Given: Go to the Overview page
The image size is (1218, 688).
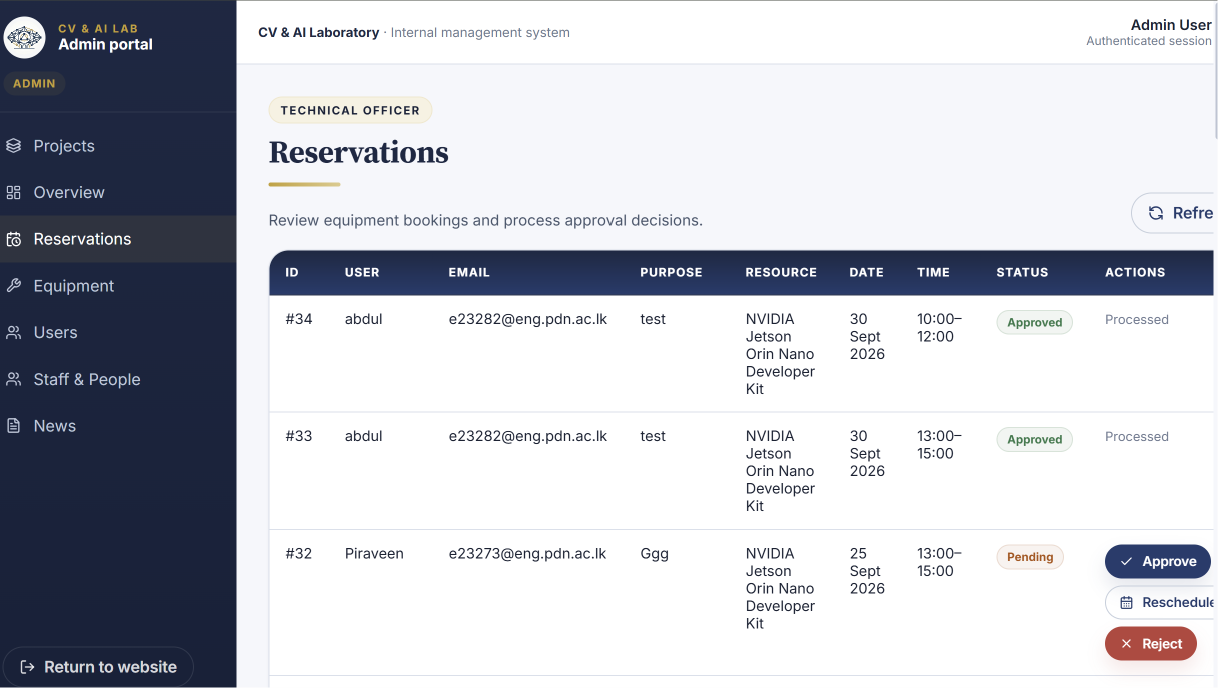Looking at the screenshot, I should coord(118,192).
